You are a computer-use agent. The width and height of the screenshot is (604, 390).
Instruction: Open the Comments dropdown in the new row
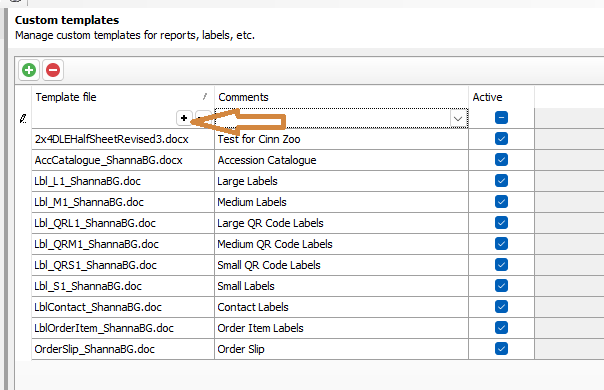click(x=458, y=118)
